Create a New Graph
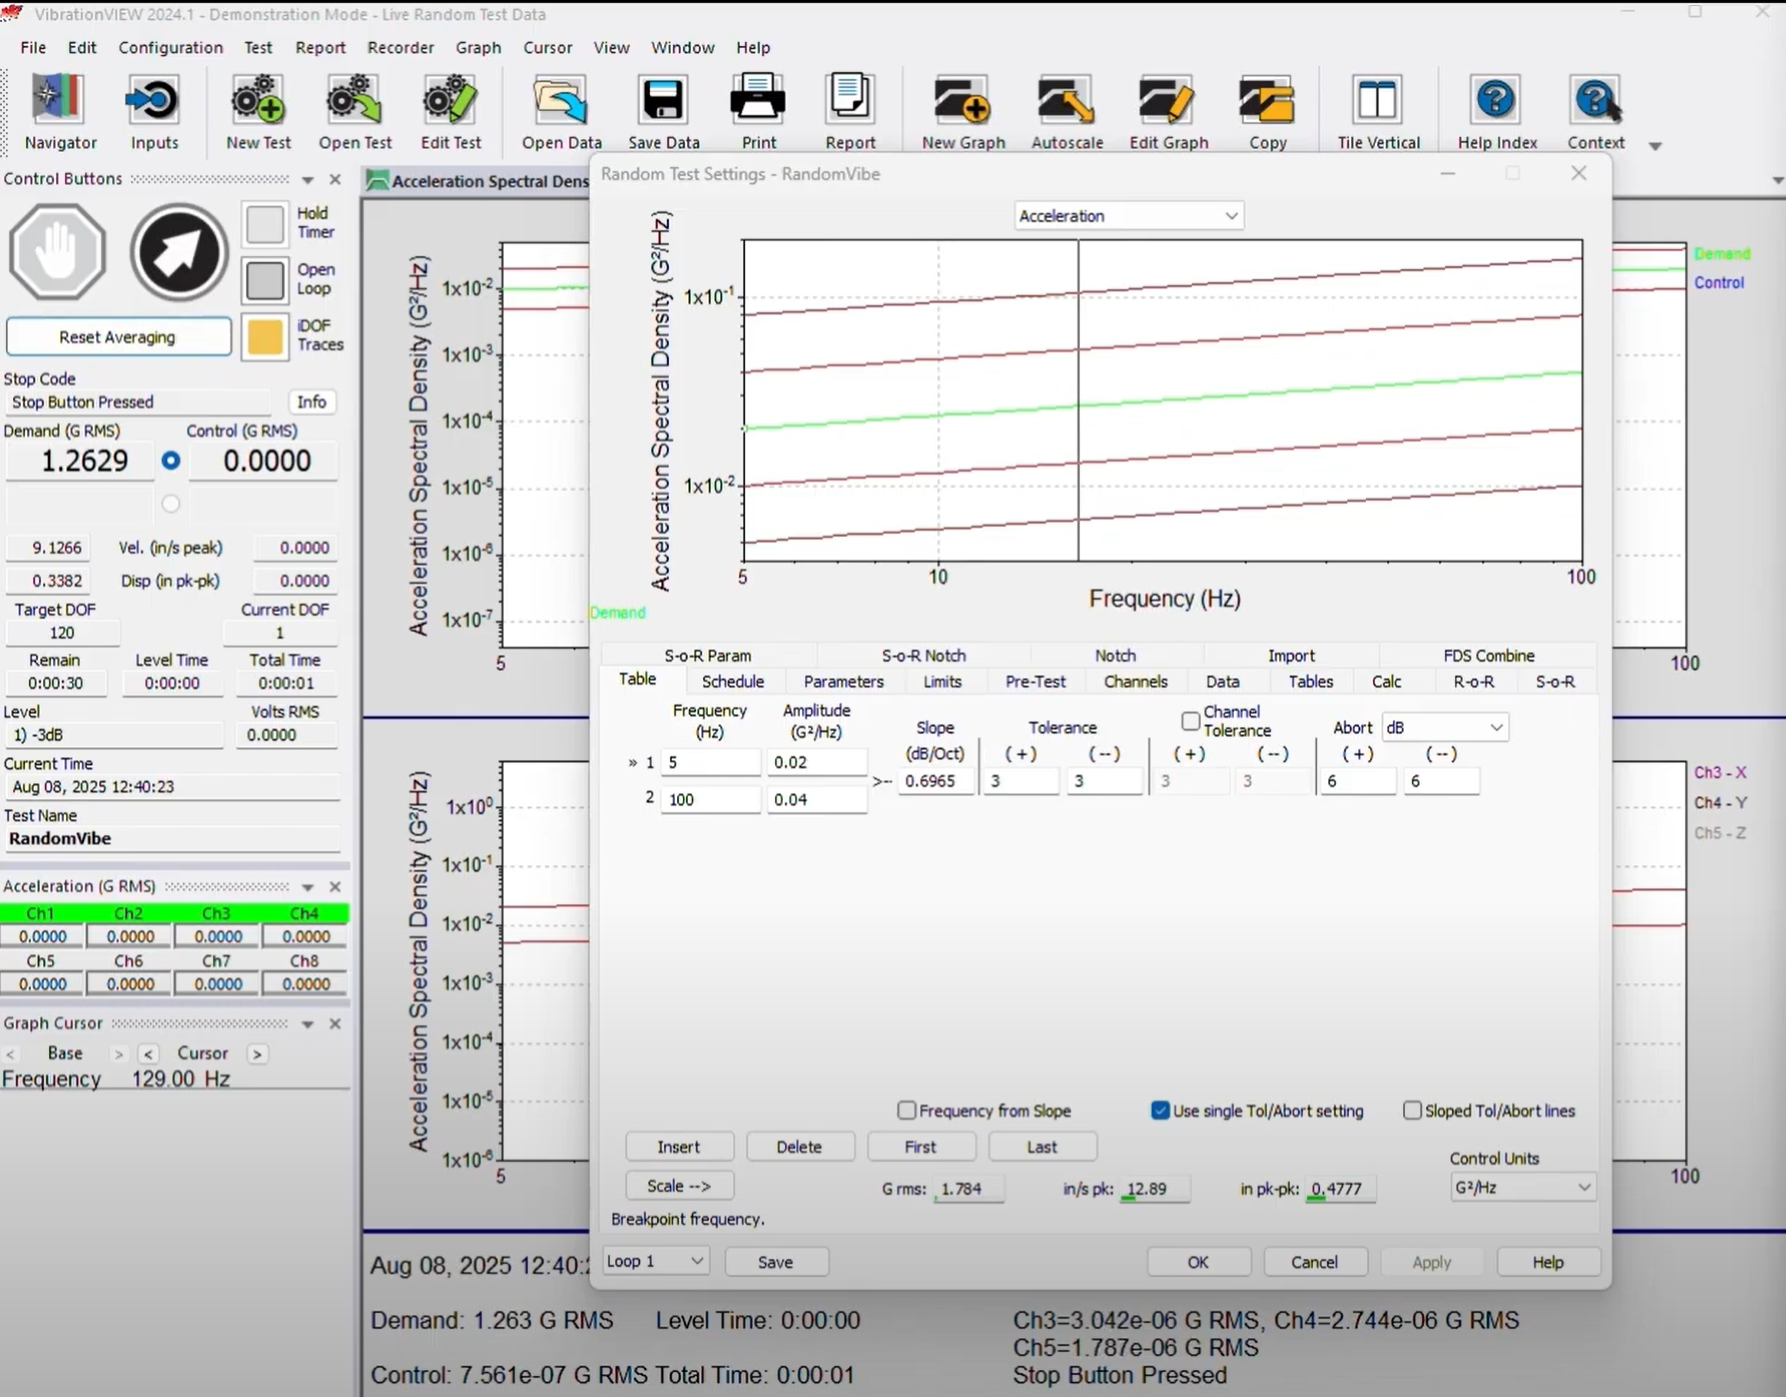The width and height of the screenshot is (1786, 1397). coord(961,110)
